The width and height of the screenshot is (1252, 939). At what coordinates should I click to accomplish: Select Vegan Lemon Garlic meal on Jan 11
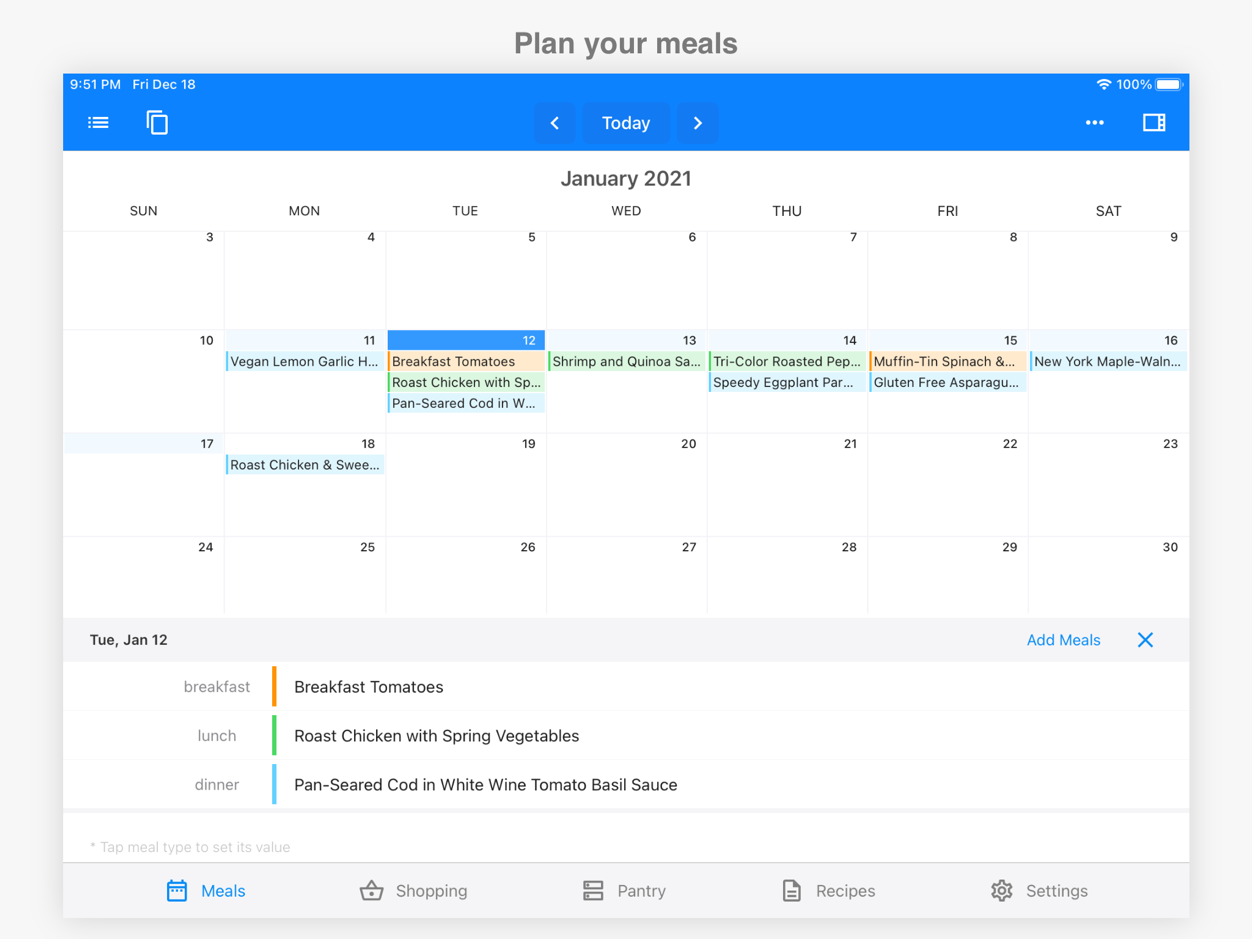305,362
